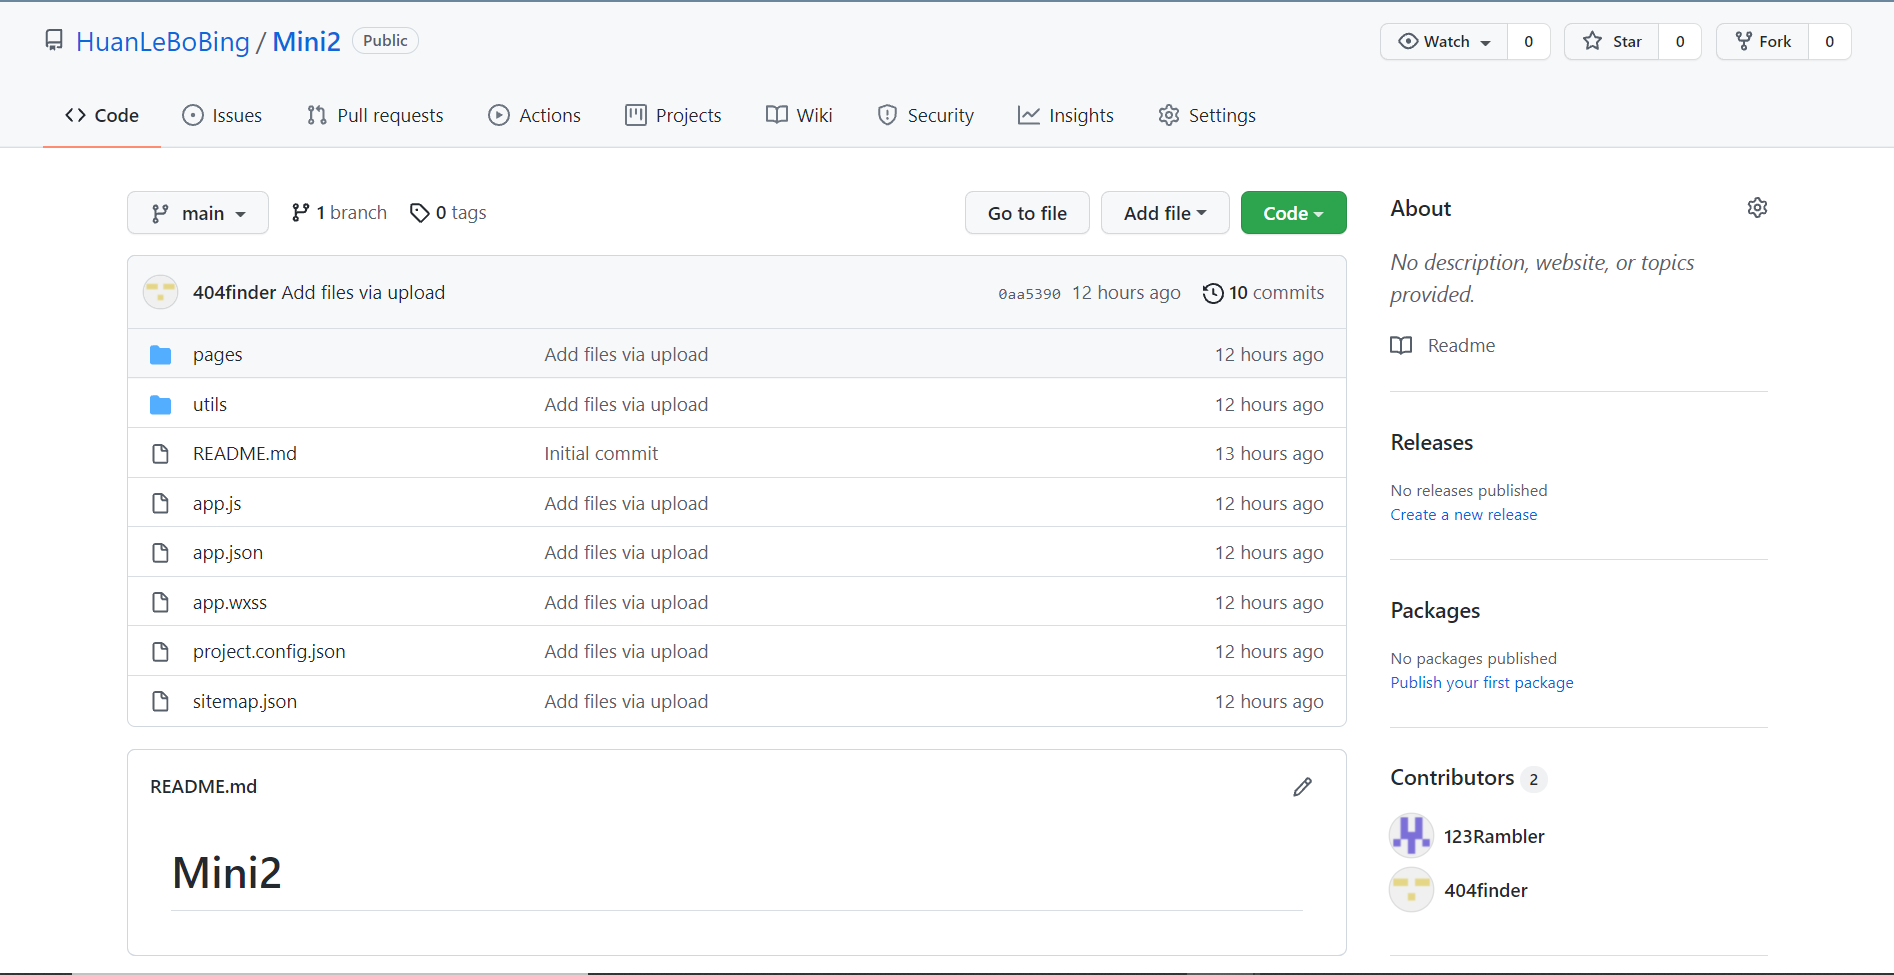Click the 0 tags link
Image resolution: width=1894 pixels, height=975 pixels.
coord(448,213)
